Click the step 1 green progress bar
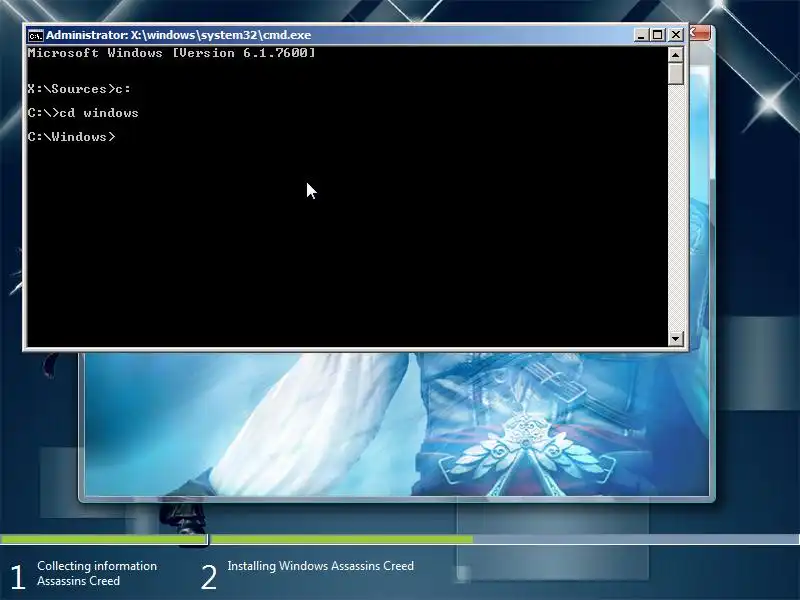 pyautogui.click(x=104, y=539)
